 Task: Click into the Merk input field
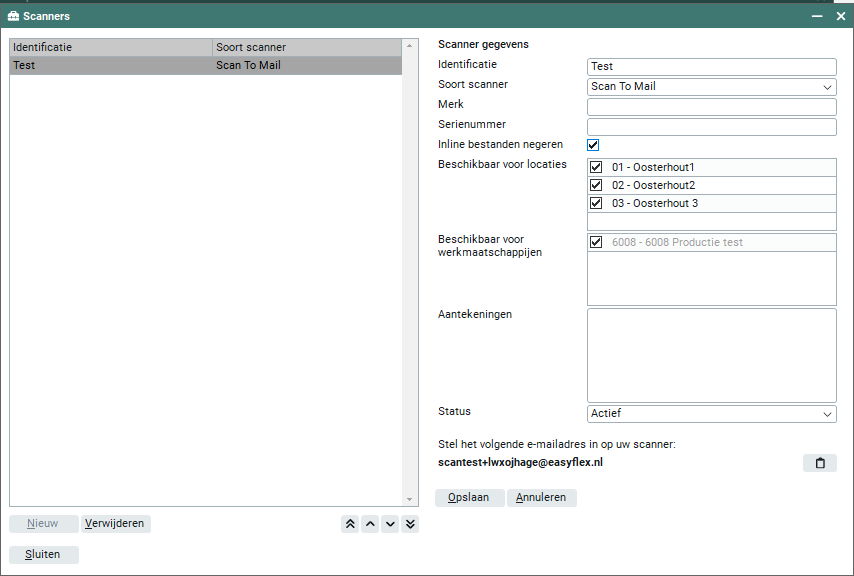tap(711, 107)
